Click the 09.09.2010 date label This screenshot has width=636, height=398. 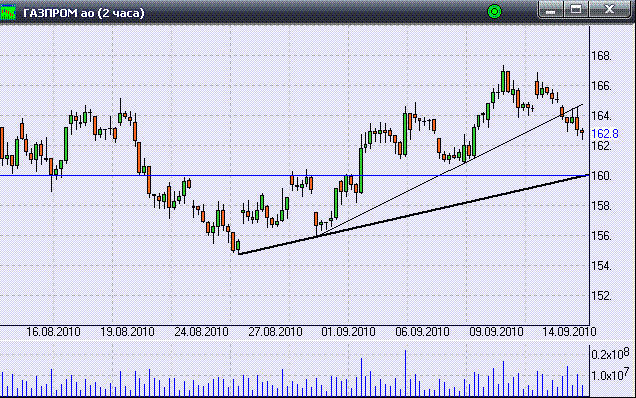[496, 332]
